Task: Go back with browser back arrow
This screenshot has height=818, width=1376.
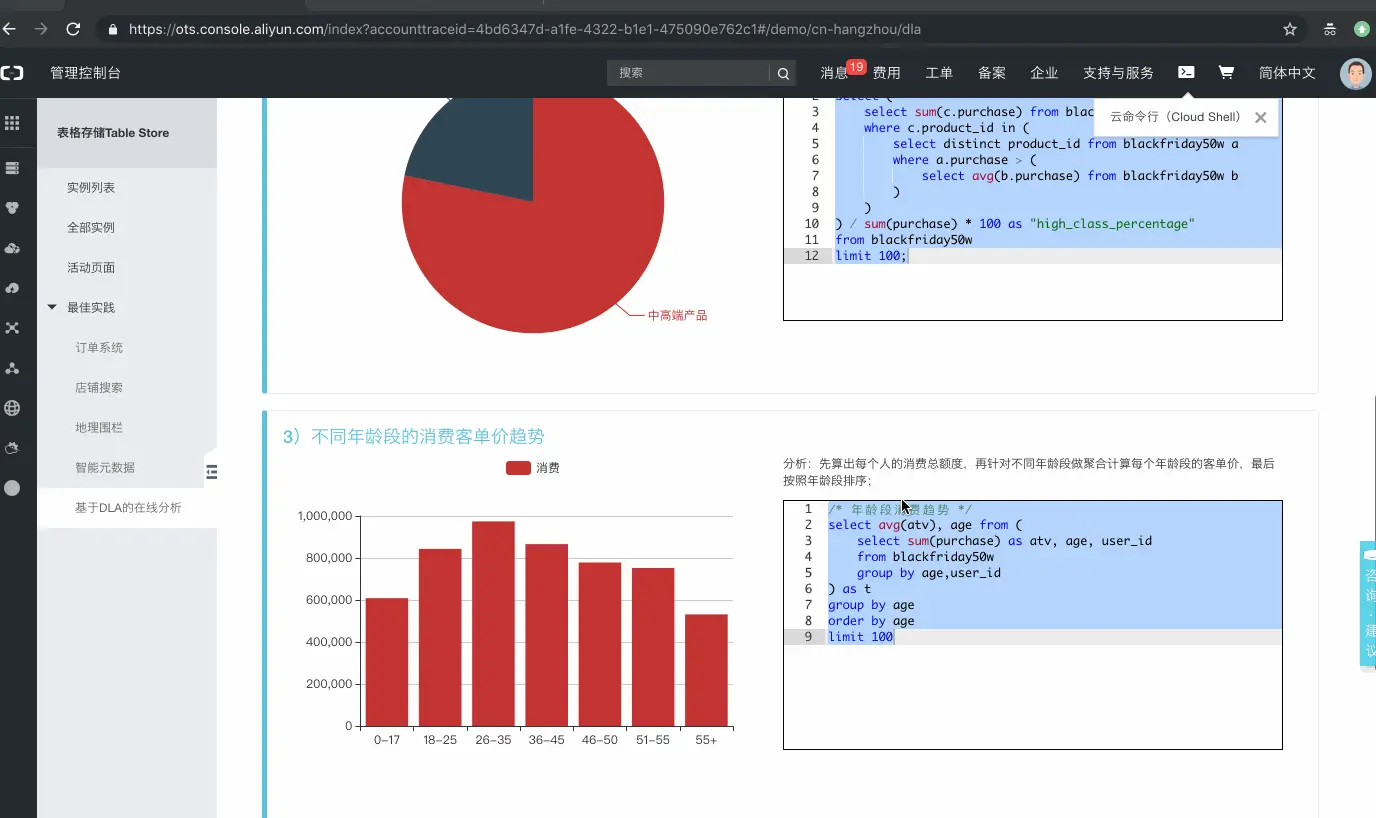Action: pos(9,29)
